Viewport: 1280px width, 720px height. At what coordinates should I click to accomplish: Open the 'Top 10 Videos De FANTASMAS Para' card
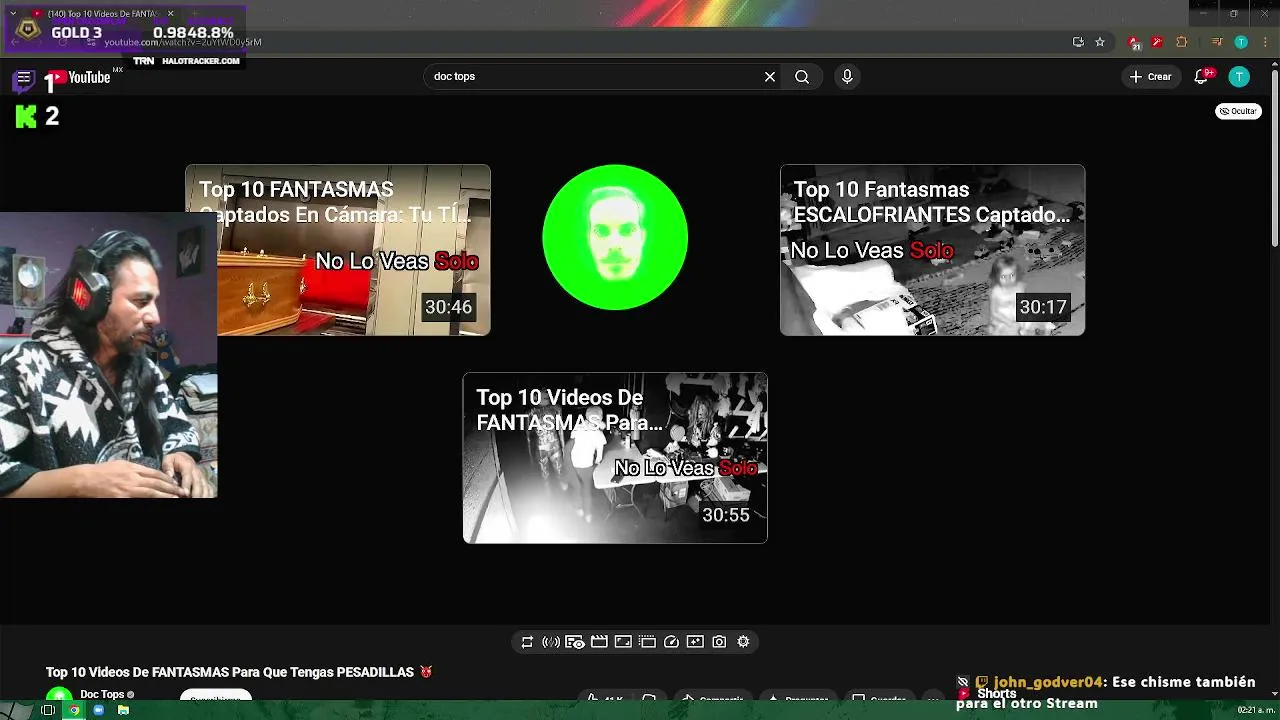[x=615, y=458]
